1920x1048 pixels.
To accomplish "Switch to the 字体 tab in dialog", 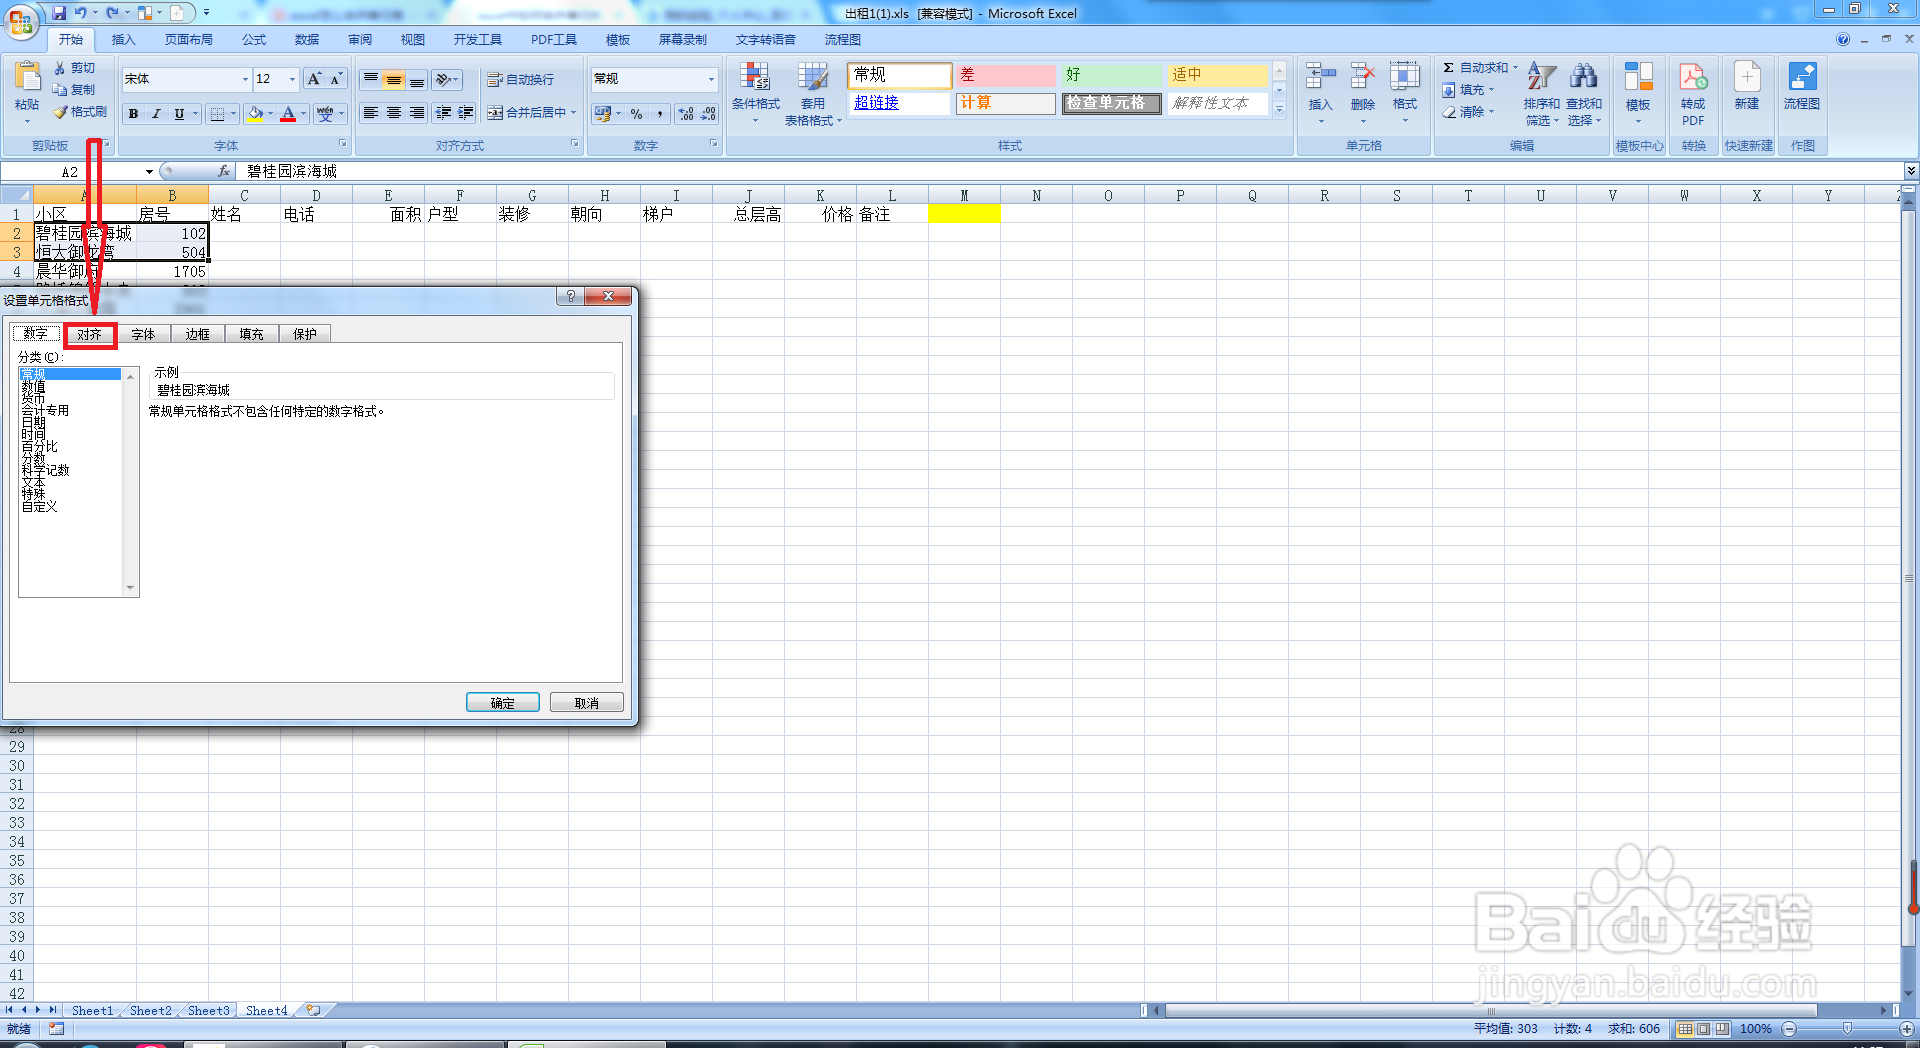I will (143, 335).
